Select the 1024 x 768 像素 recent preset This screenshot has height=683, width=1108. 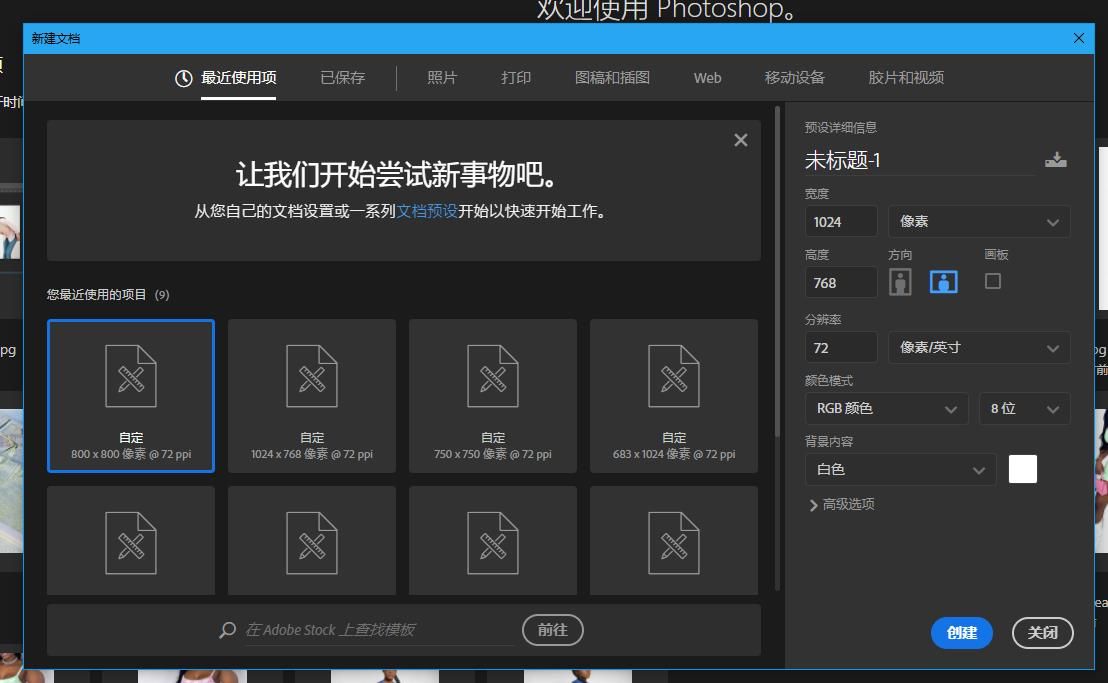311,395
